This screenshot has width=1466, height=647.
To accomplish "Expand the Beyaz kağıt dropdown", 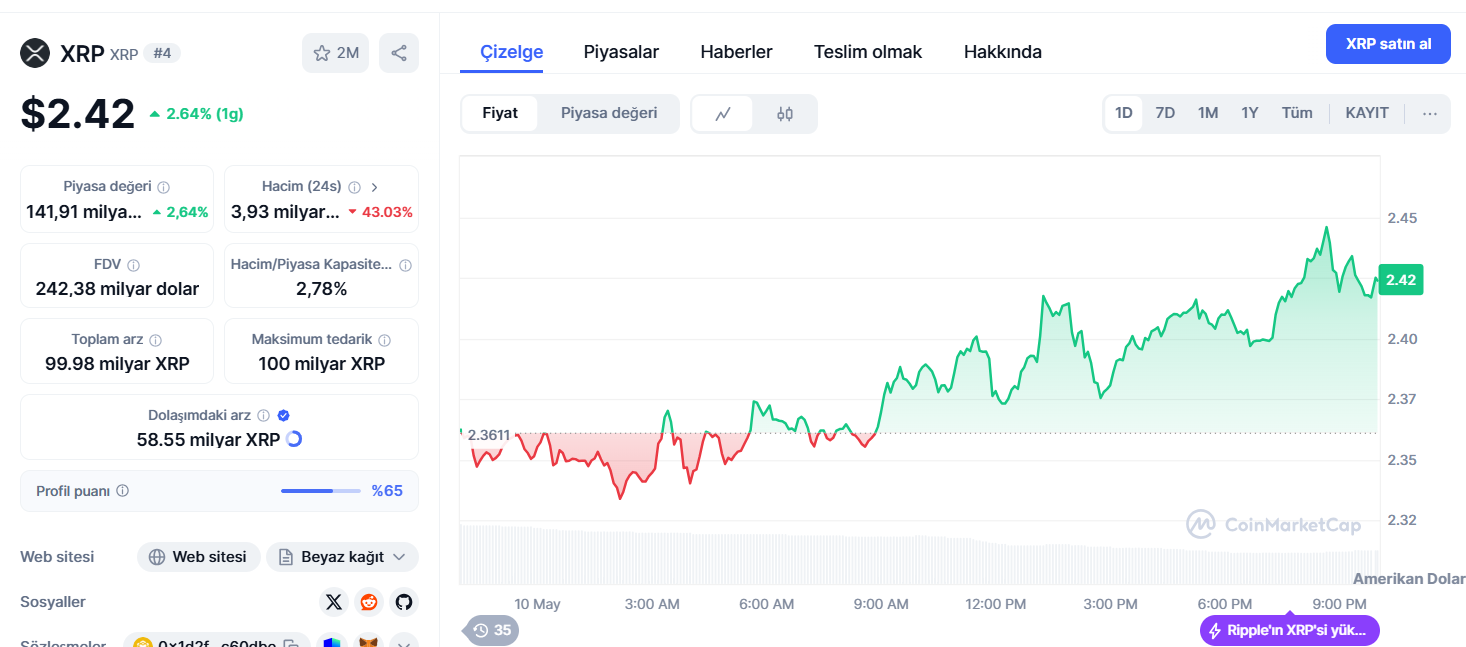I will pyautogui.click(x=342, y=557).
